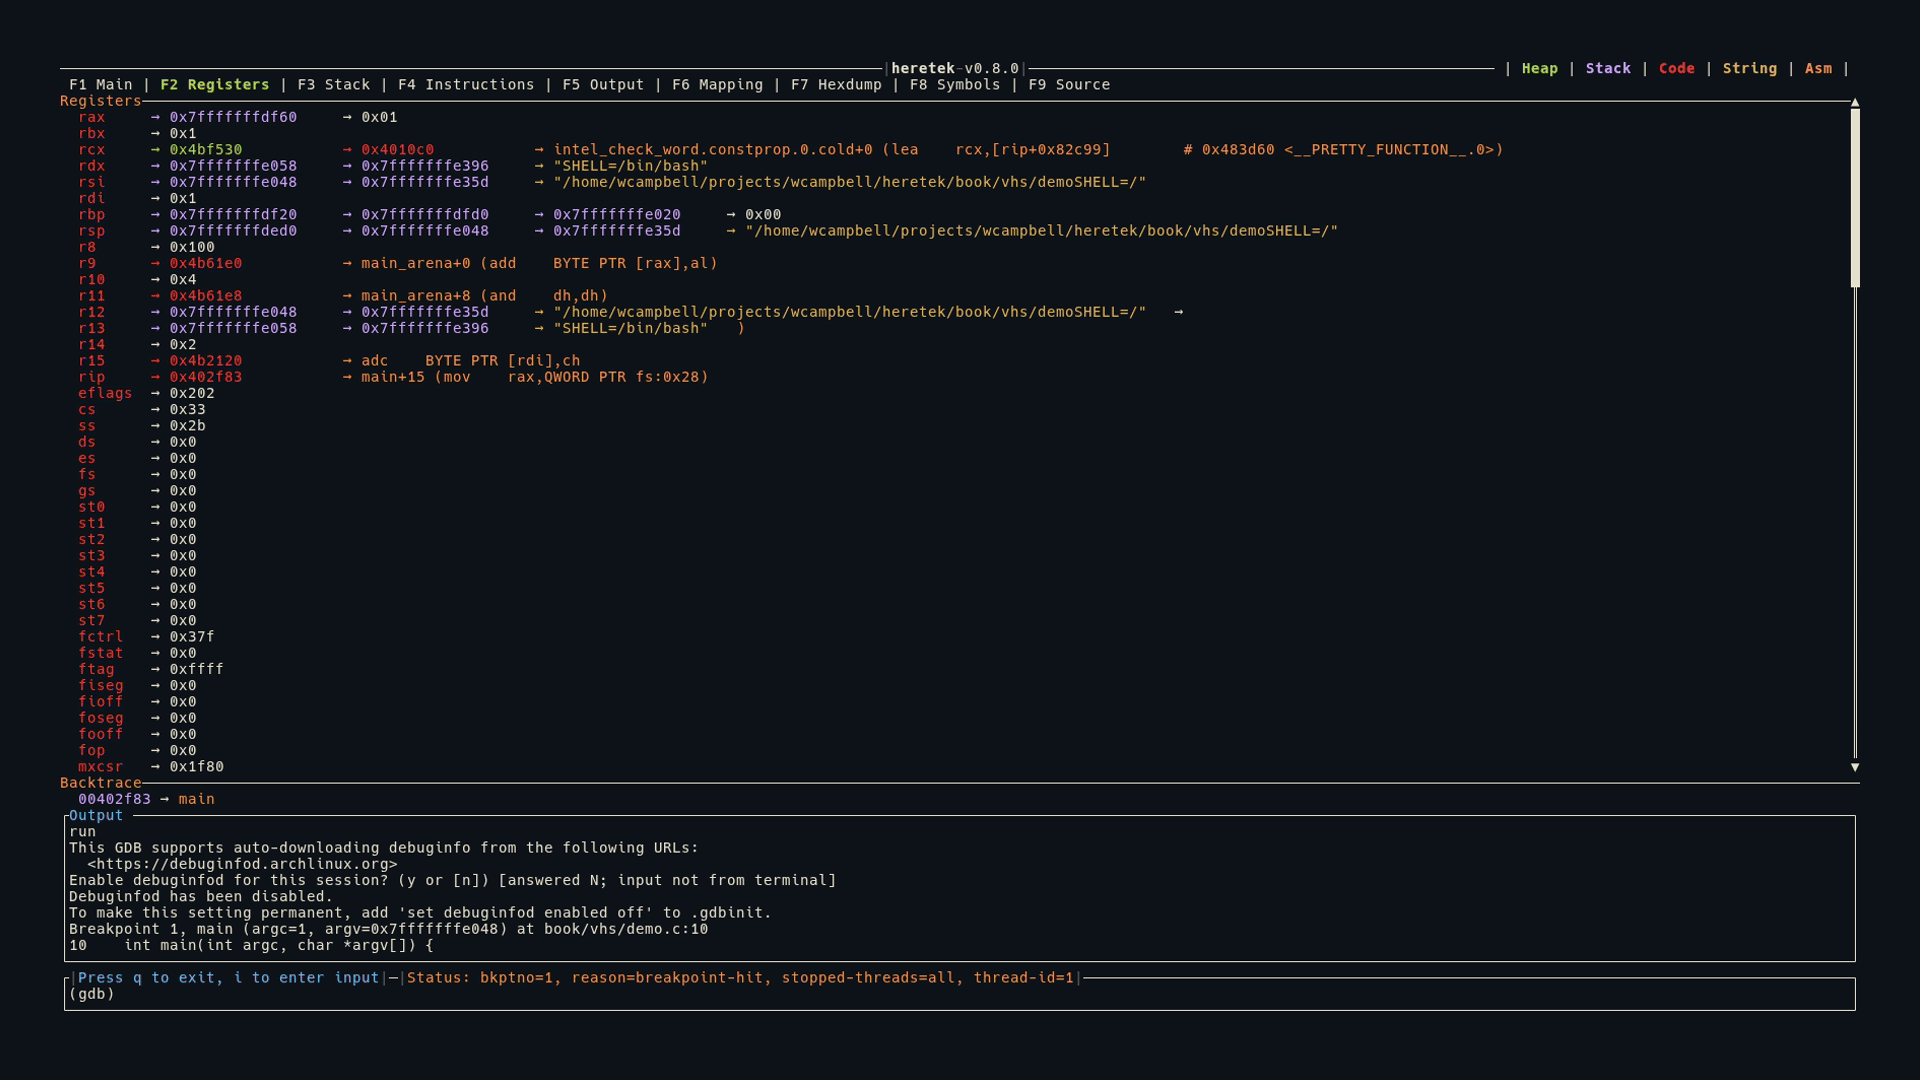Click the rsi register name
Image resolution: width=1920 pixels, height=1080 pixels.
(x=92, y=182)
